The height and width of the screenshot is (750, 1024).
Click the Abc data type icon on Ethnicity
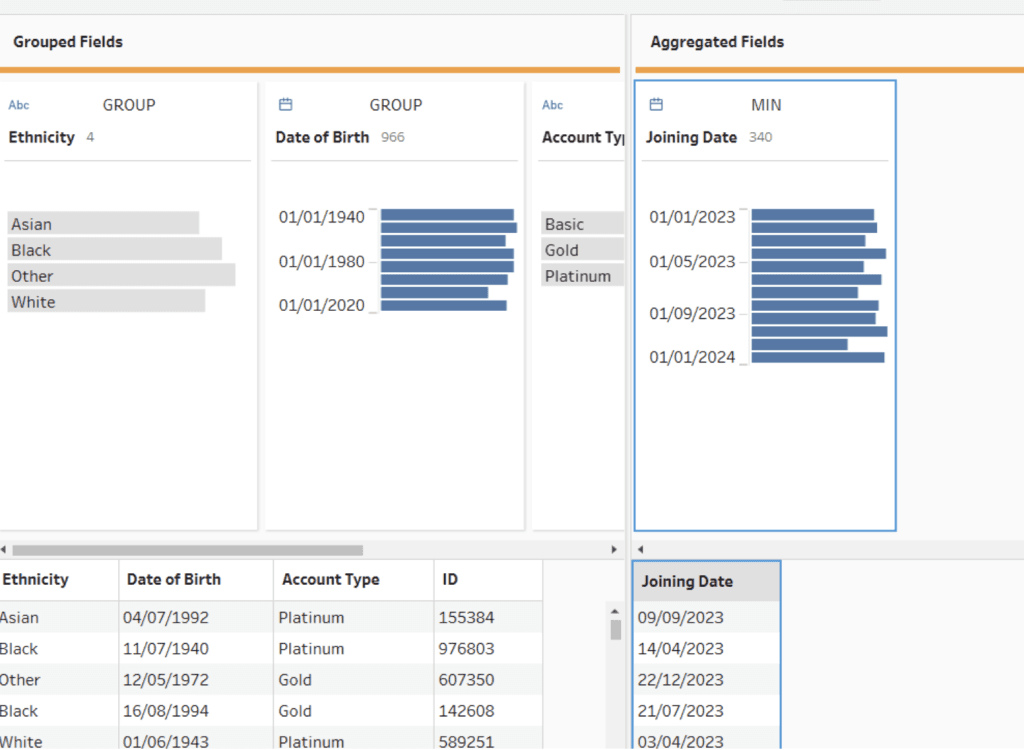pyautogui.click(x=19, y=105)
